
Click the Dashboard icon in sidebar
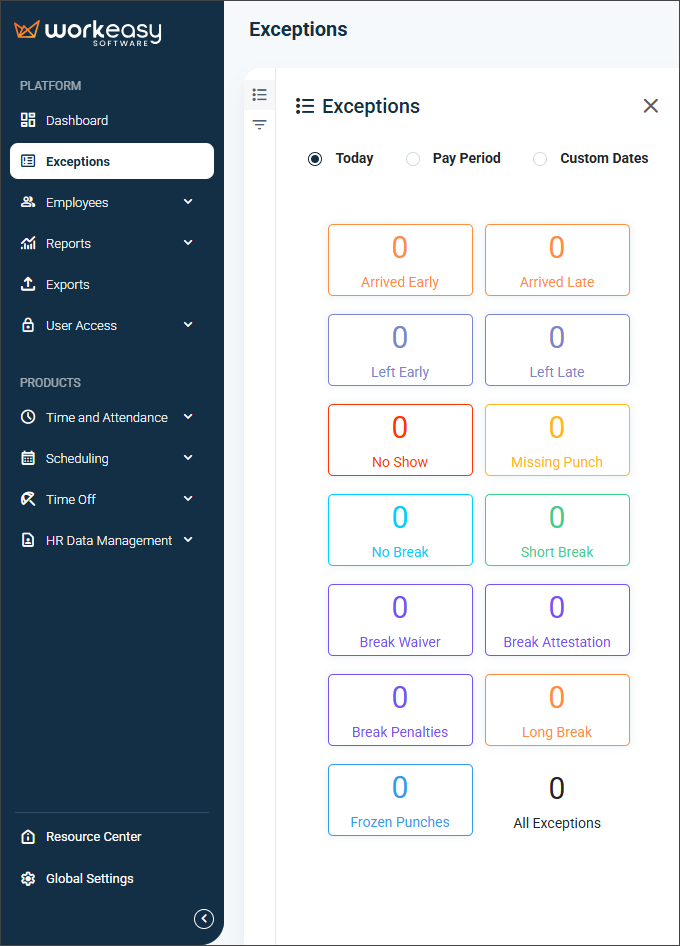28,120
